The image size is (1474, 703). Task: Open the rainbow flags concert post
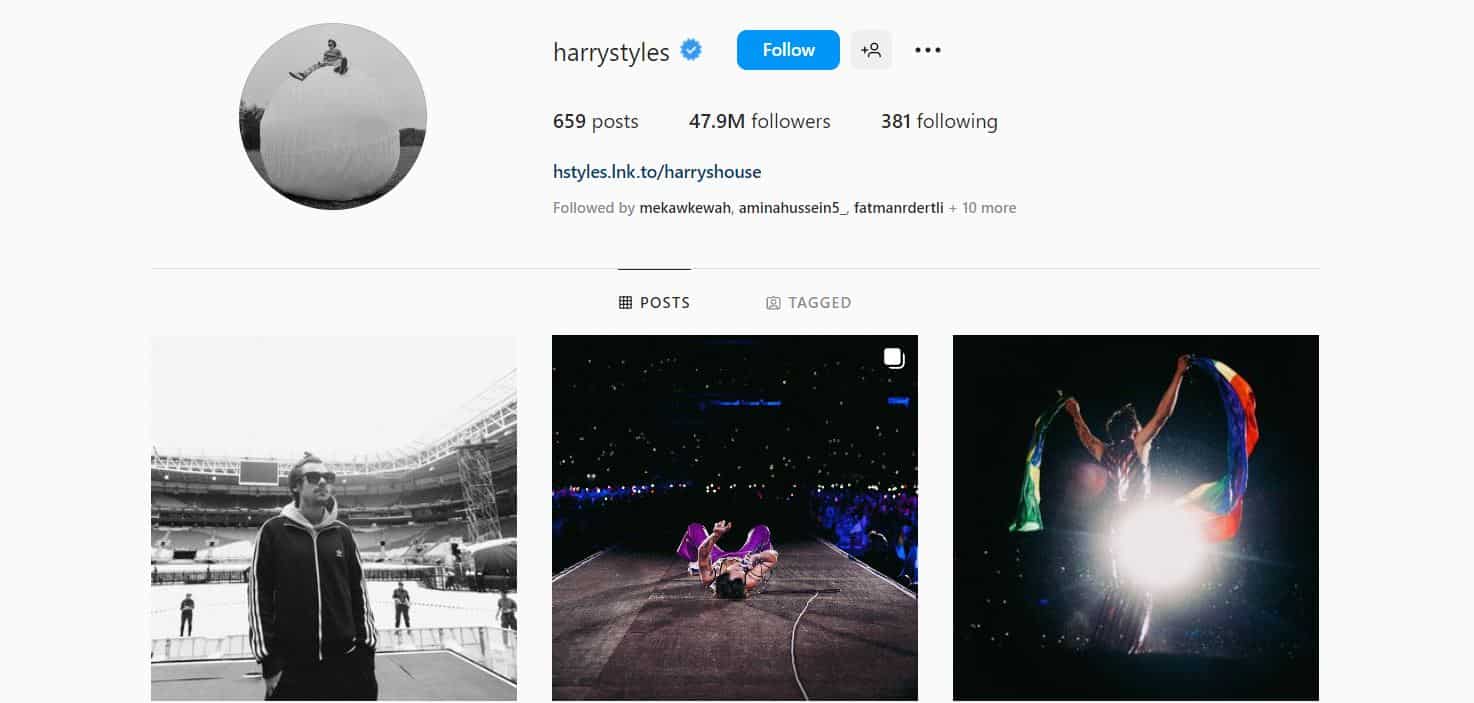pos(1136,518)
